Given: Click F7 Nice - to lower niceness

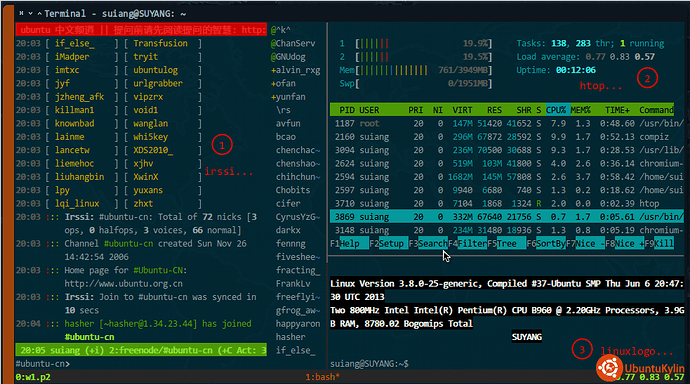Looking at the screenshot, I should (x=585, y=244).
